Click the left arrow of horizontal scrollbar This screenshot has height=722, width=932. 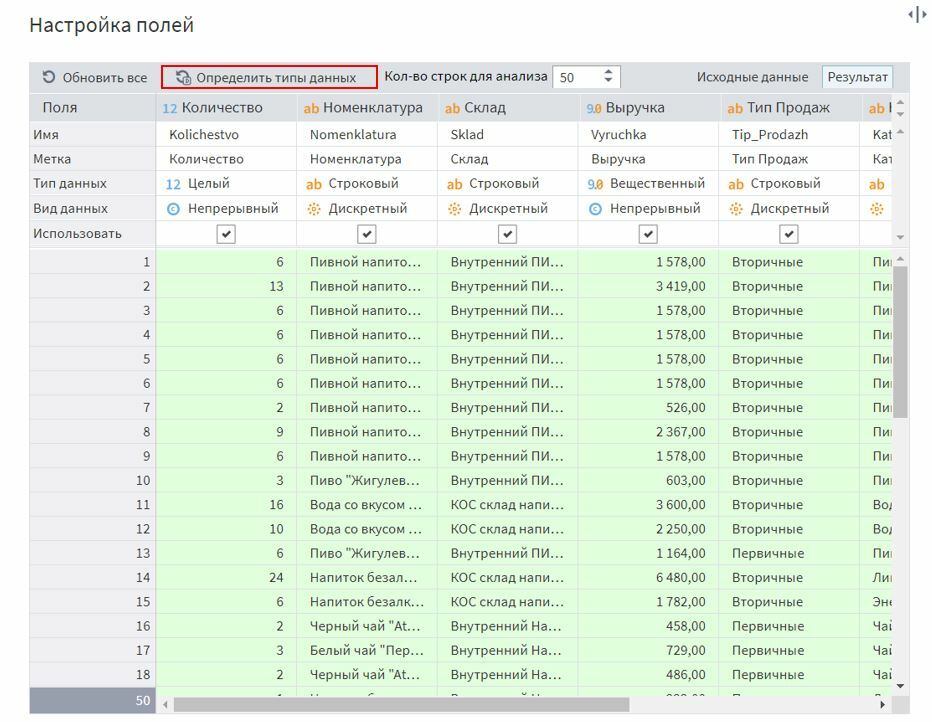tap(165, 705)
